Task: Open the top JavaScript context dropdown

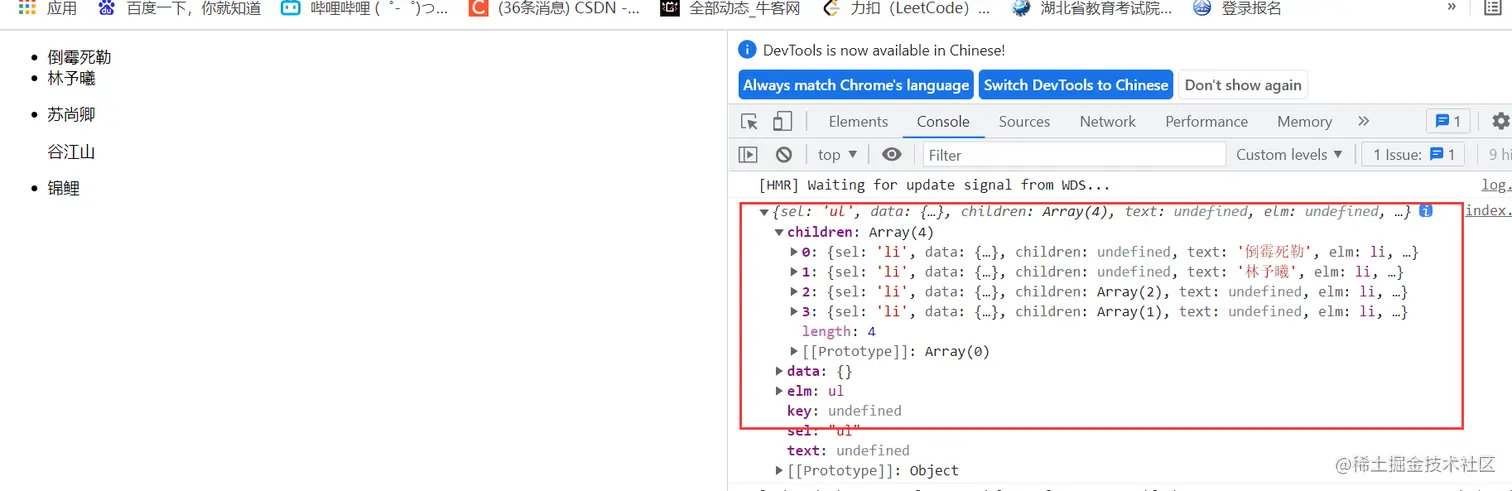Action: point(837,154)
